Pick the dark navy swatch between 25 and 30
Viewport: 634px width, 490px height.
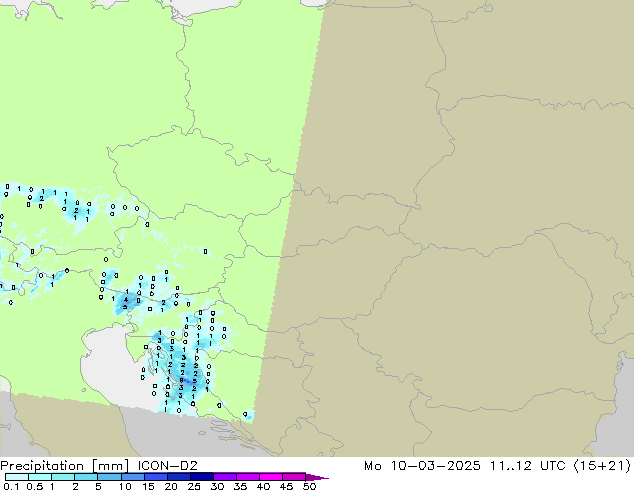coord(201,477)
